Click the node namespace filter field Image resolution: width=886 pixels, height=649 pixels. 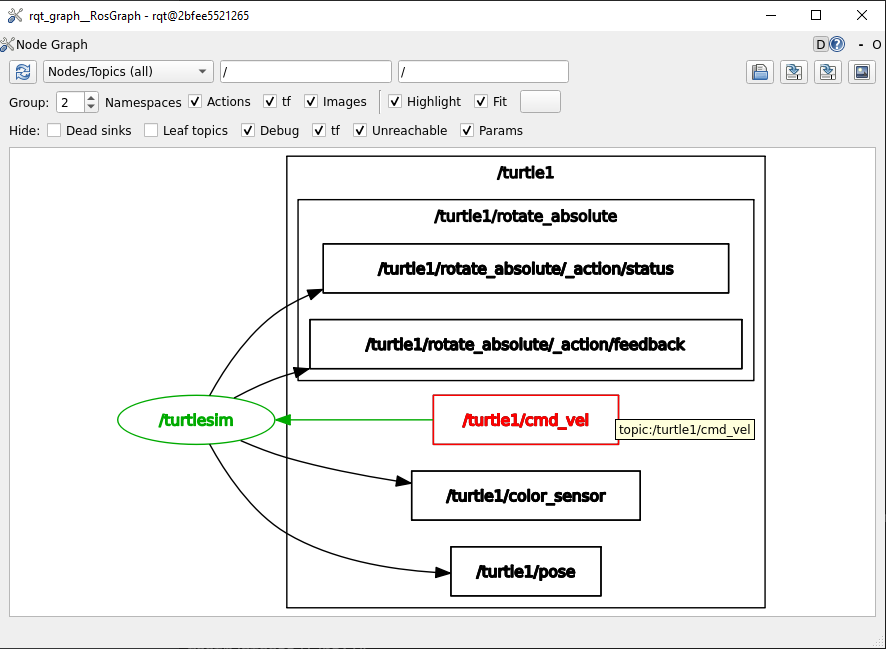pyautogui.click(x=306, y=72)
